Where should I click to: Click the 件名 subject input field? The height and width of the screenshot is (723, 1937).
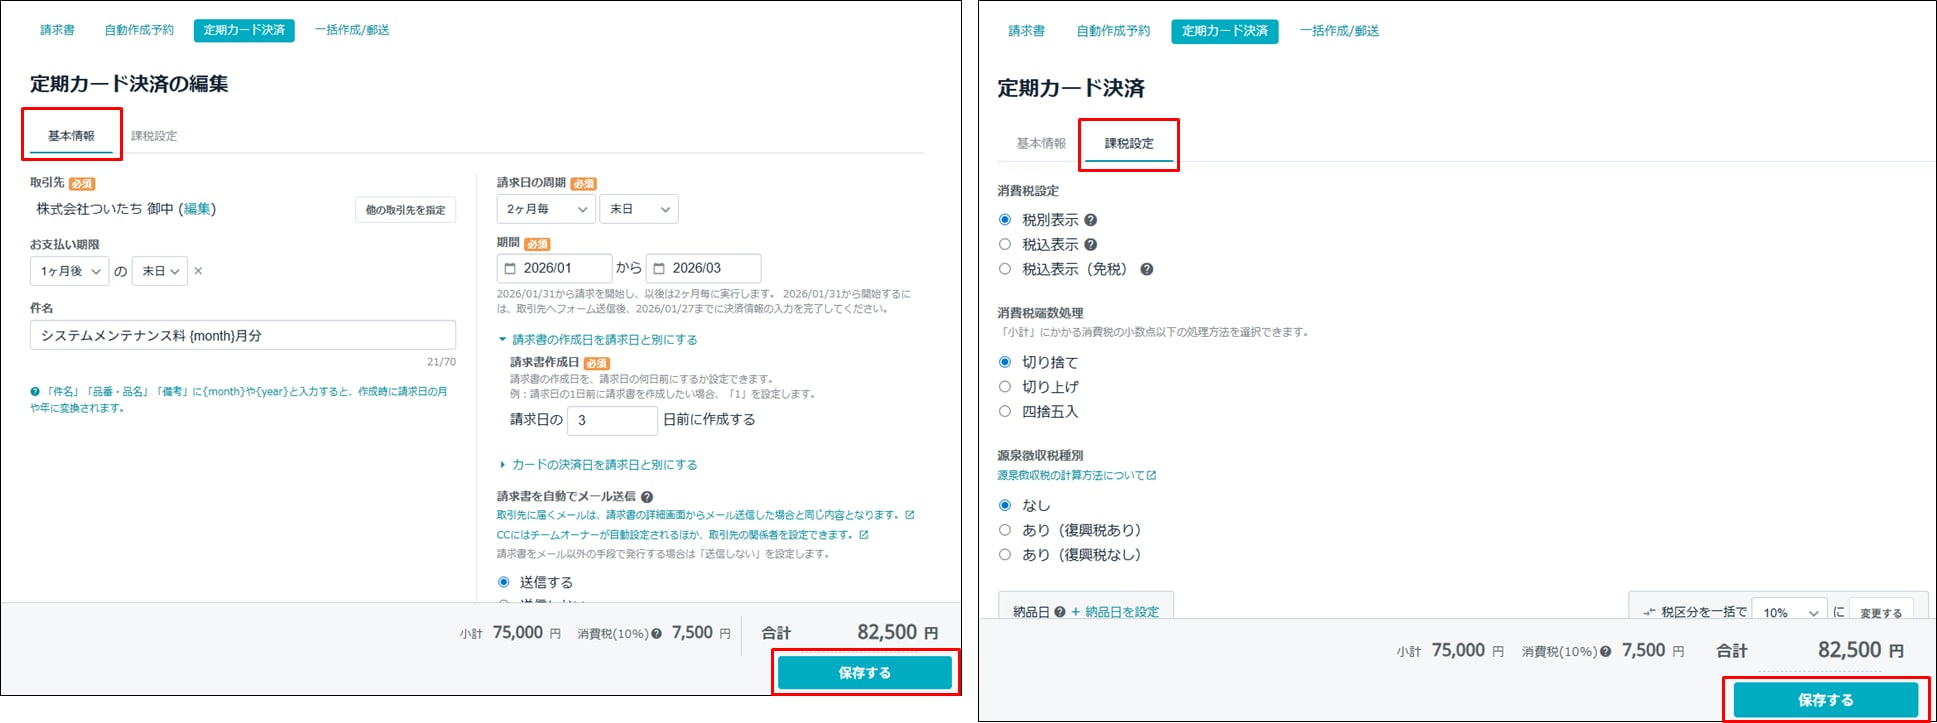(242, 336)
